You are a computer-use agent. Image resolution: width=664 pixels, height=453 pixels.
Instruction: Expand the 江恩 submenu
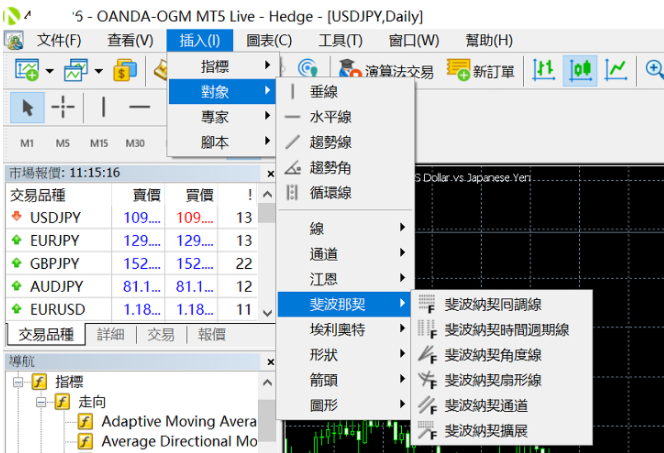tap(345, 279)
